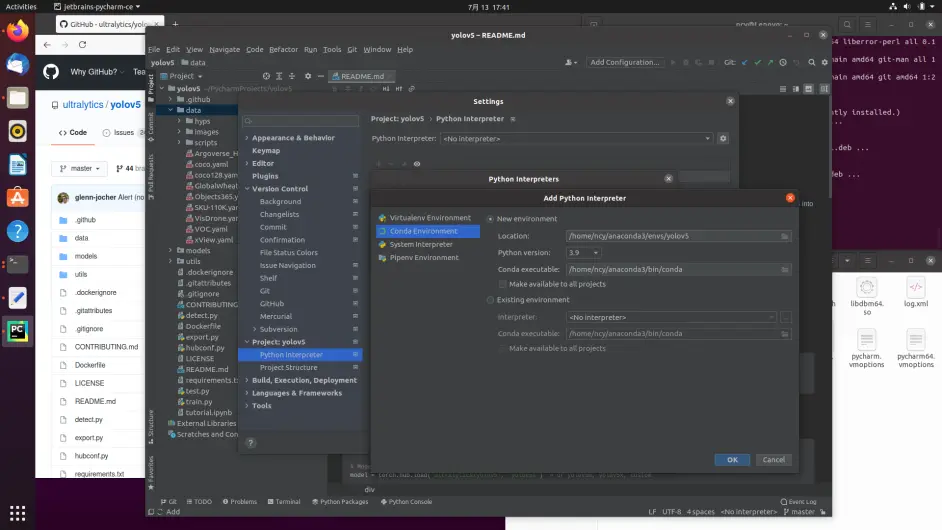The height and width of the screenshot is (530, 942).
Task: Open Thunderbird mail in dock
Action: (17, 64)
